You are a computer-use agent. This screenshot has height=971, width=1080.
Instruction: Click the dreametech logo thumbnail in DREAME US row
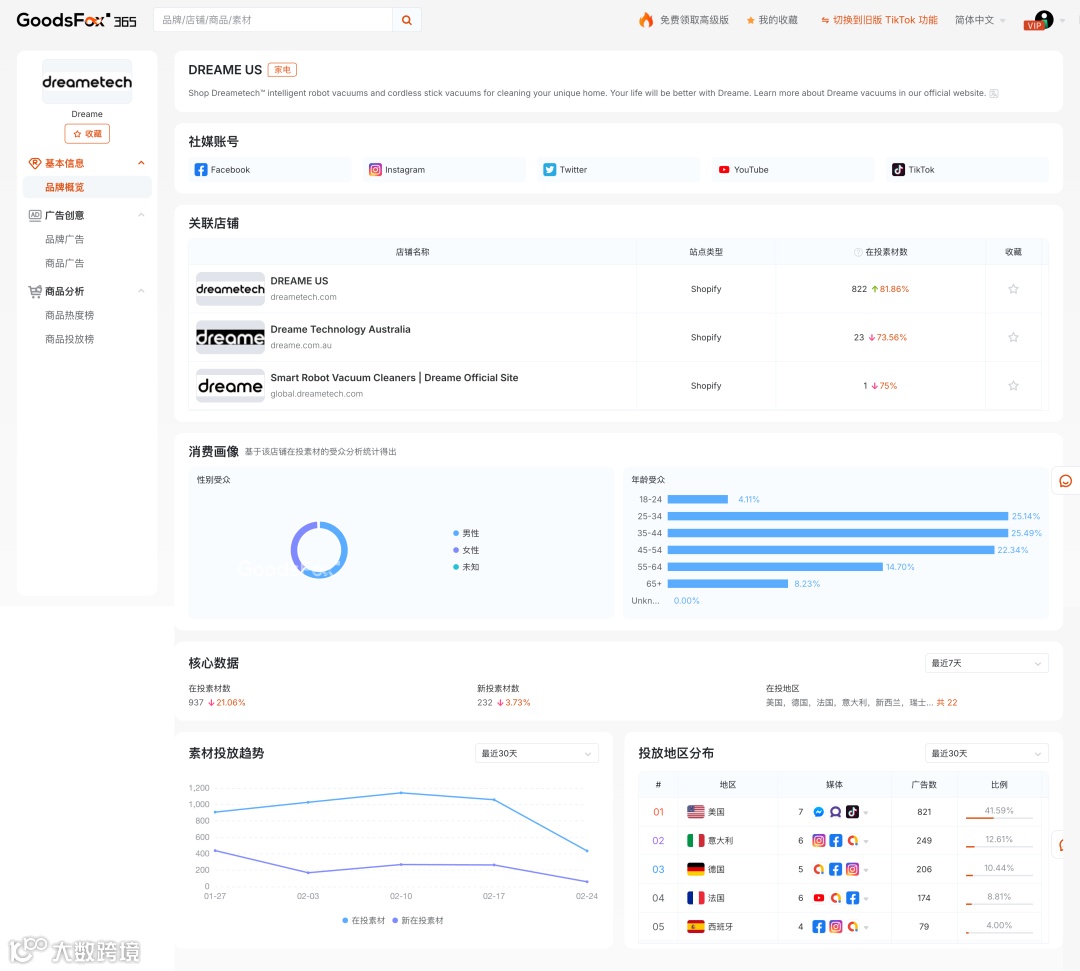(x=230, y=289)
